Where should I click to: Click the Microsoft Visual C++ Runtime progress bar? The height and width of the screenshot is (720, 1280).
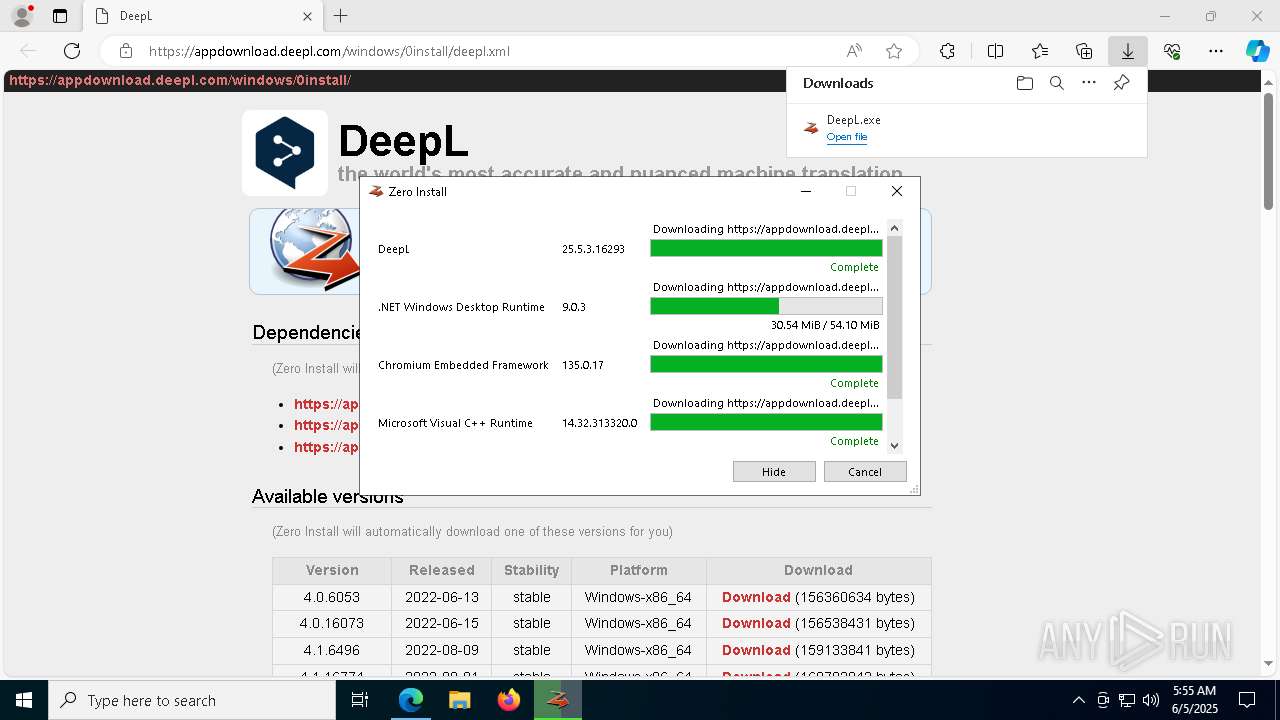766,422
